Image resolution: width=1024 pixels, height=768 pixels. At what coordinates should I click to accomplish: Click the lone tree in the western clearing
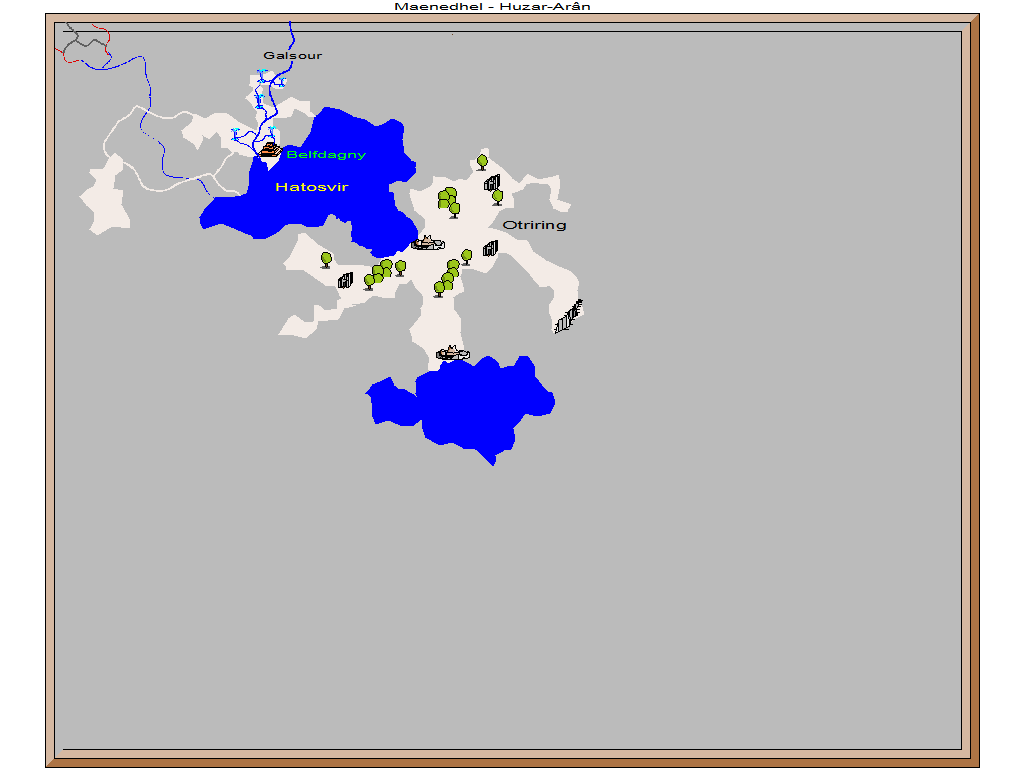coord(326,260)
